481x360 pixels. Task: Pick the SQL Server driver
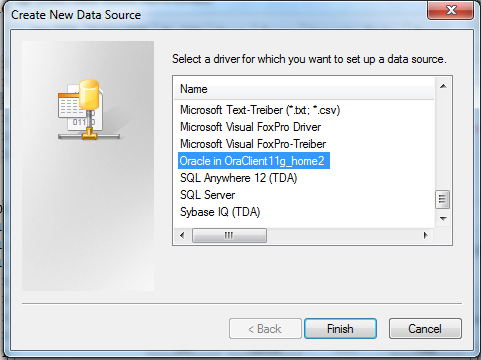[x=207, y=195]
